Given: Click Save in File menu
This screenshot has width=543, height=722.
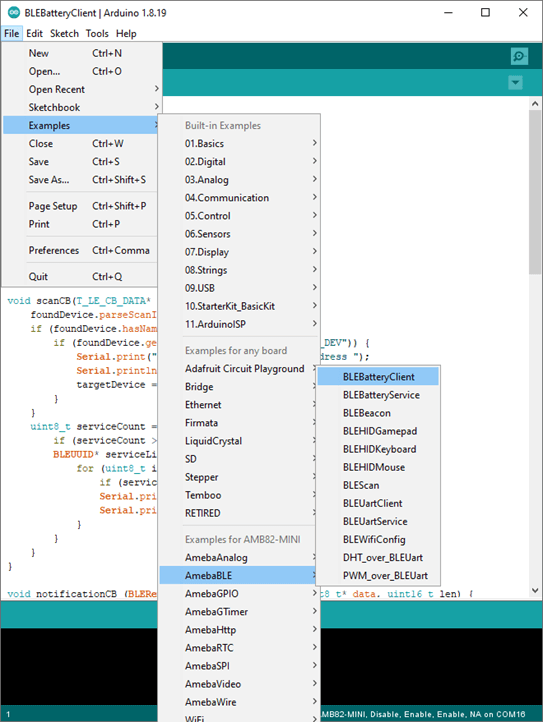Looking at the screenshot, I should pyautogui.click(x=81, y=162).
